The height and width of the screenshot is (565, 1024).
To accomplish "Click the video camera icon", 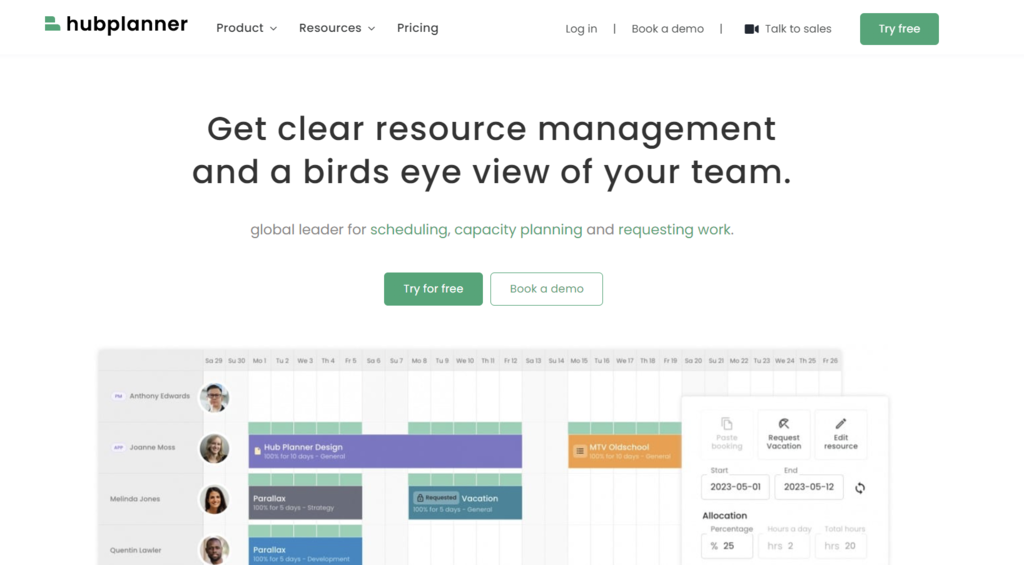I will click(752, 29).
